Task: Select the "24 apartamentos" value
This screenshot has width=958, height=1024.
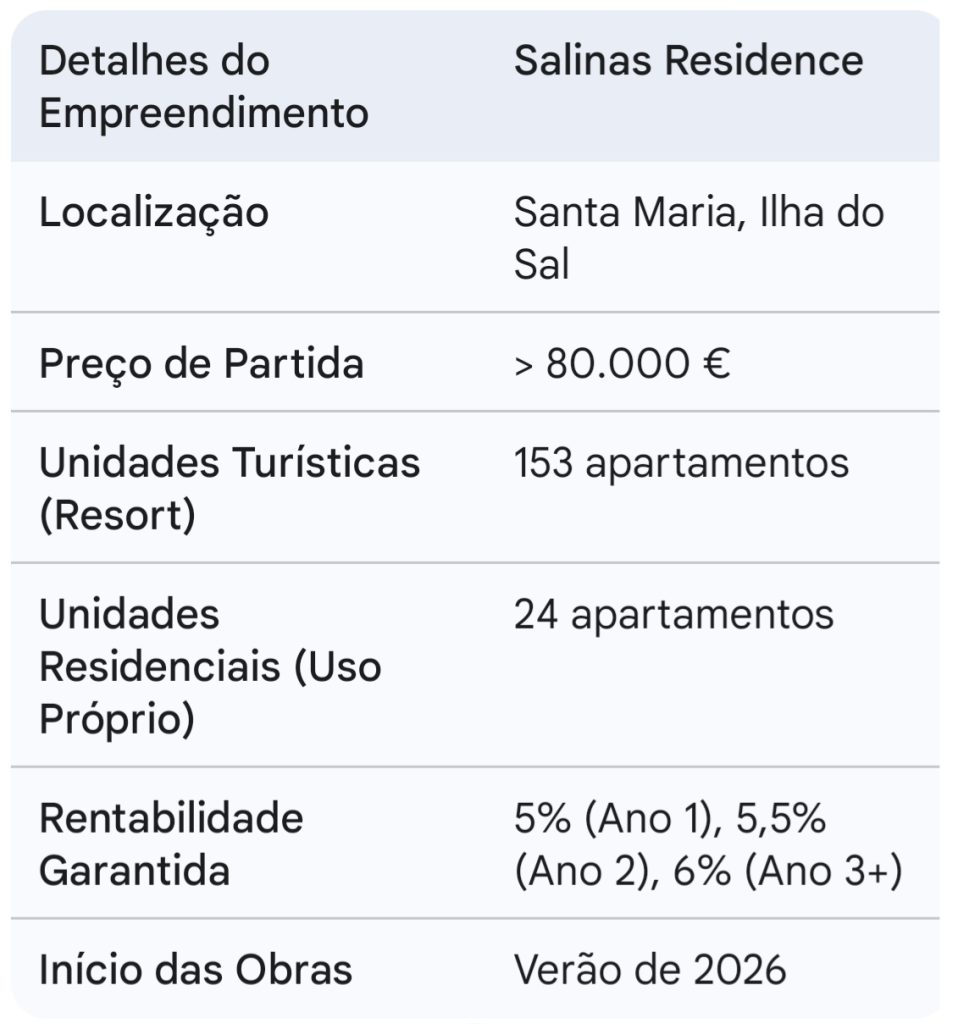Action: click(x=673, y=614)
